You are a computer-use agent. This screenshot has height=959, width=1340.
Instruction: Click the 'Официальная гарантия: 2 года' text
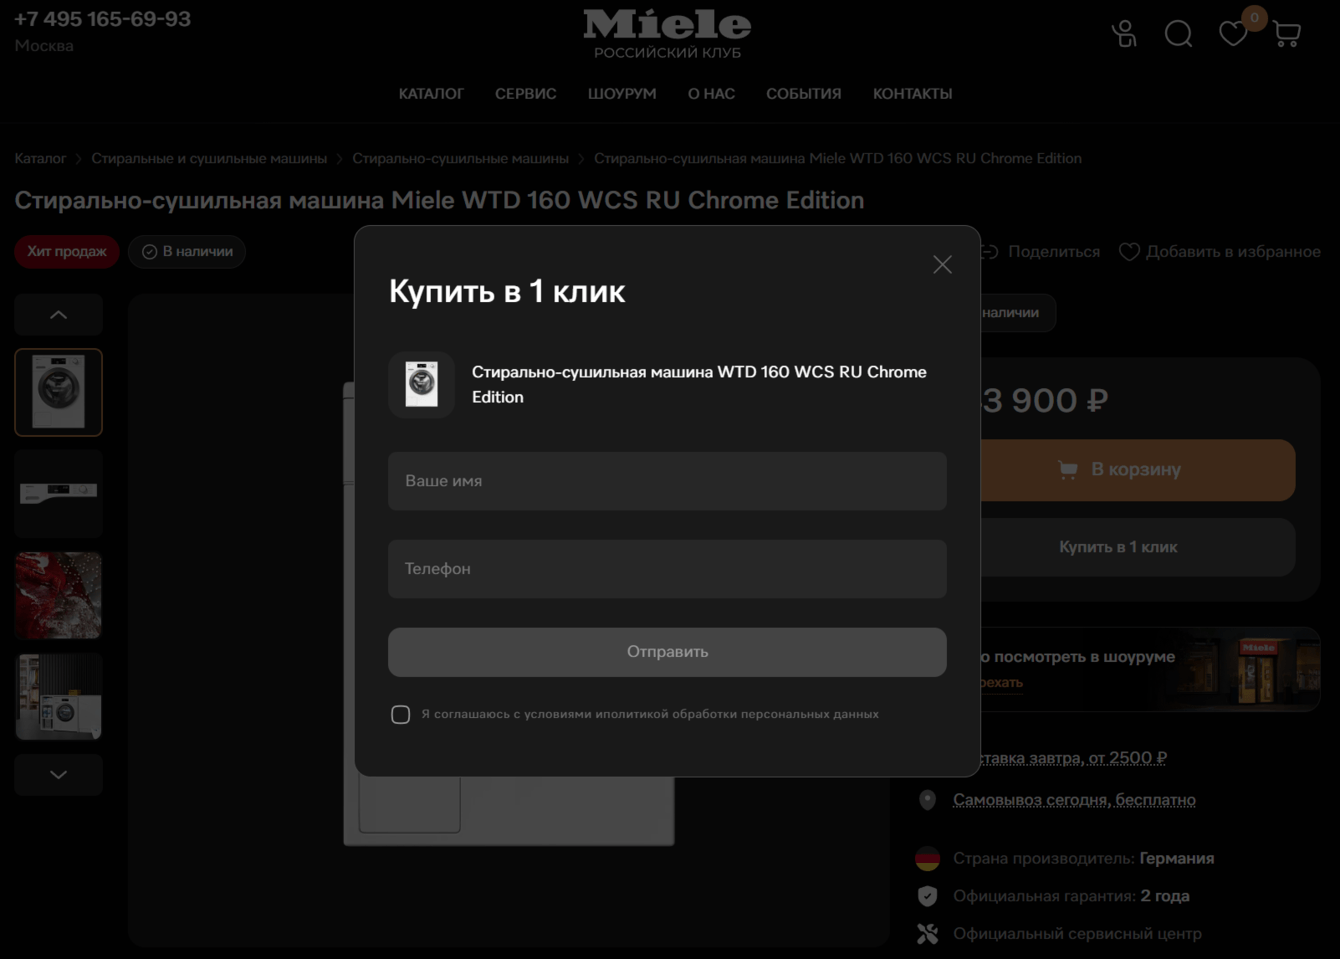[x=1071, y=896]
